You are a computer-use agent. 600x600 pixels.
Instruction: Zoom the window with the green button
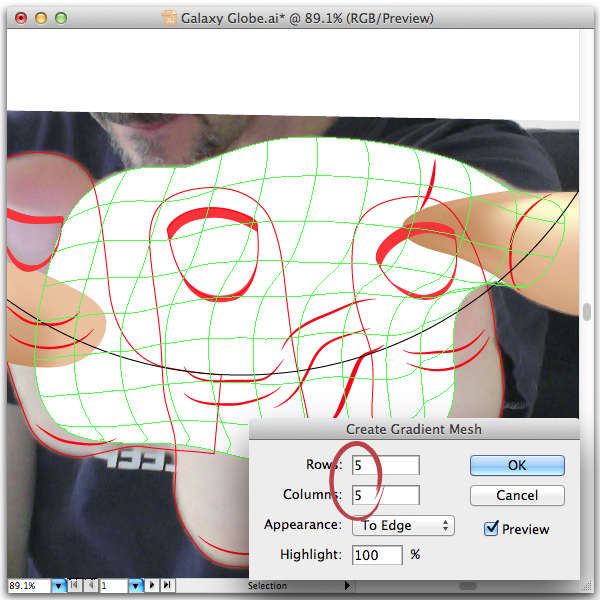click(x=61, y=18)
